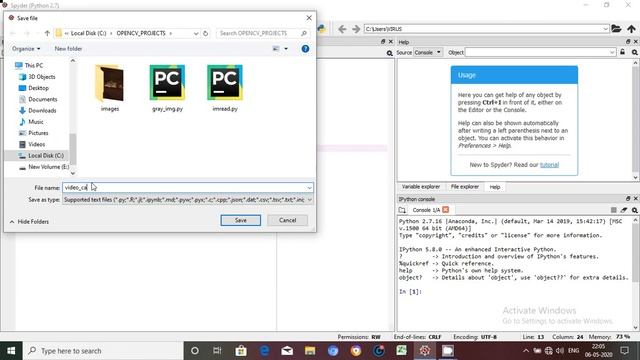
Task: Collapse with Hide Folders
Action: click(x=29, y=222)
